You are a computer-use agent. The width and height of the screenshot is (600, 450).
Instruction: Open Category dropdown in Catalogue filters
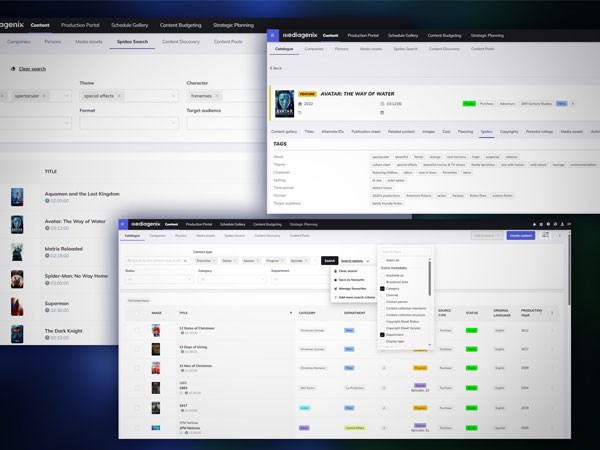232,279
